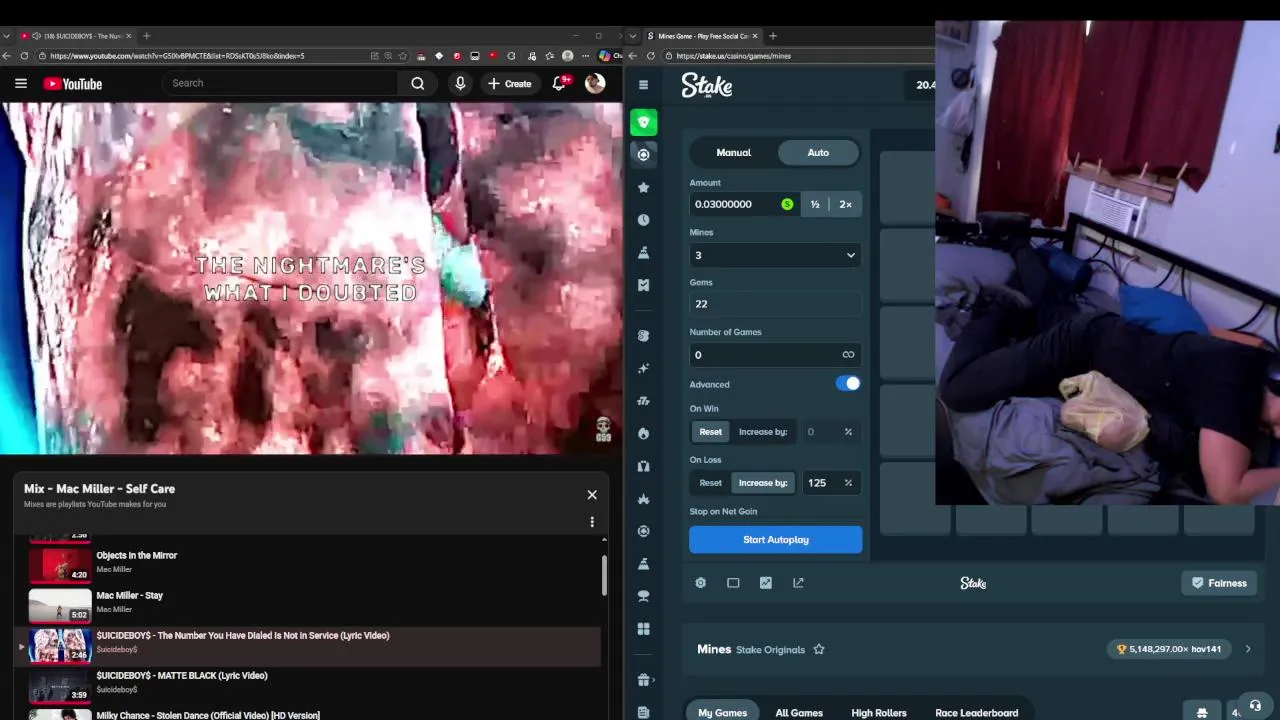The image size is (1280, 720).
Task: Favourite the Mines game with star
Action: point(819,649)
